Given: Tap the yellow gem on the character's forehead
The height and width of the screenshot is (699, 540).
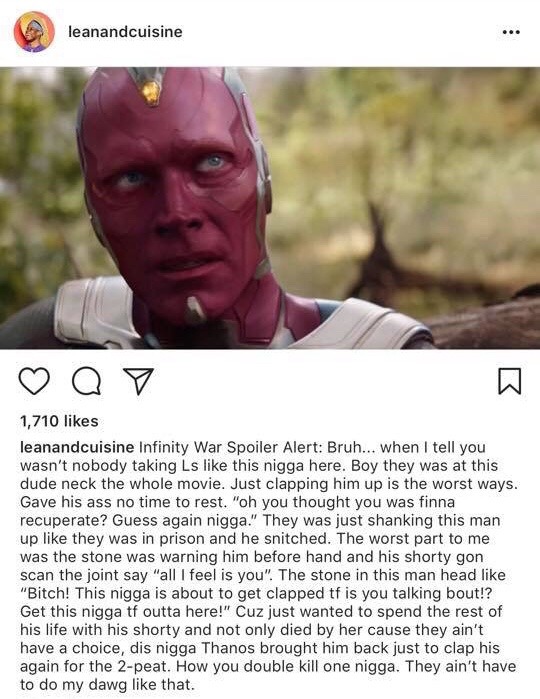Looking at the screenshot, I should [x=151, y=92].
